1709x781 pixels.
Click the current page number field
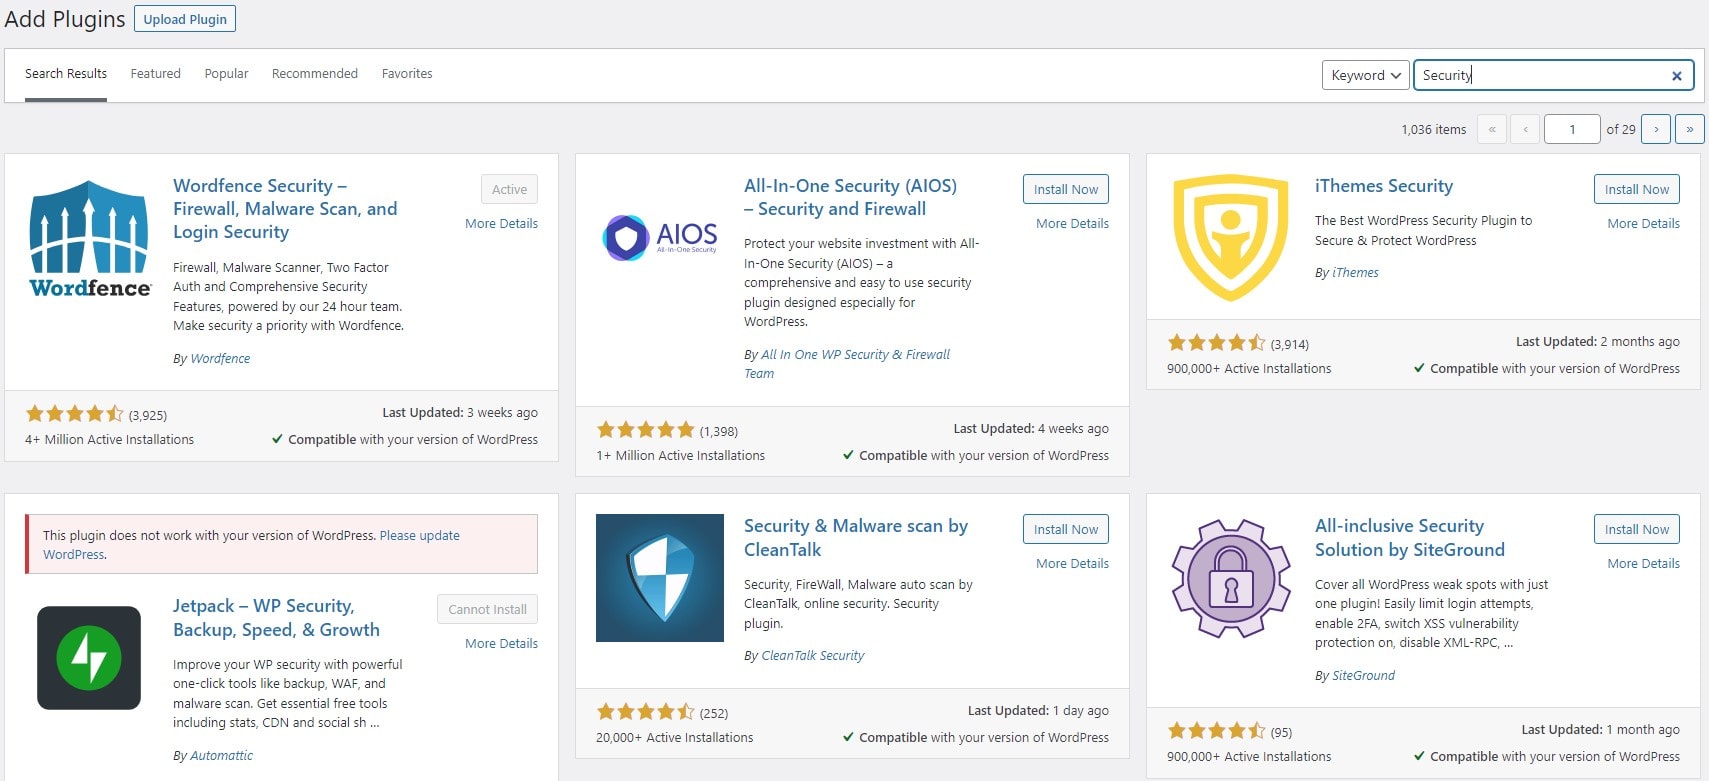pyautogui.click(x=1573, y=129)
